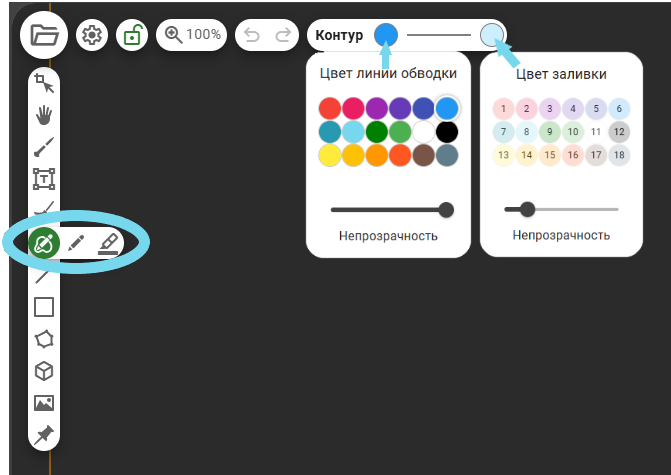Select the highlighter marker tool
The image size is (671, 475).
(x=109, y=243)
